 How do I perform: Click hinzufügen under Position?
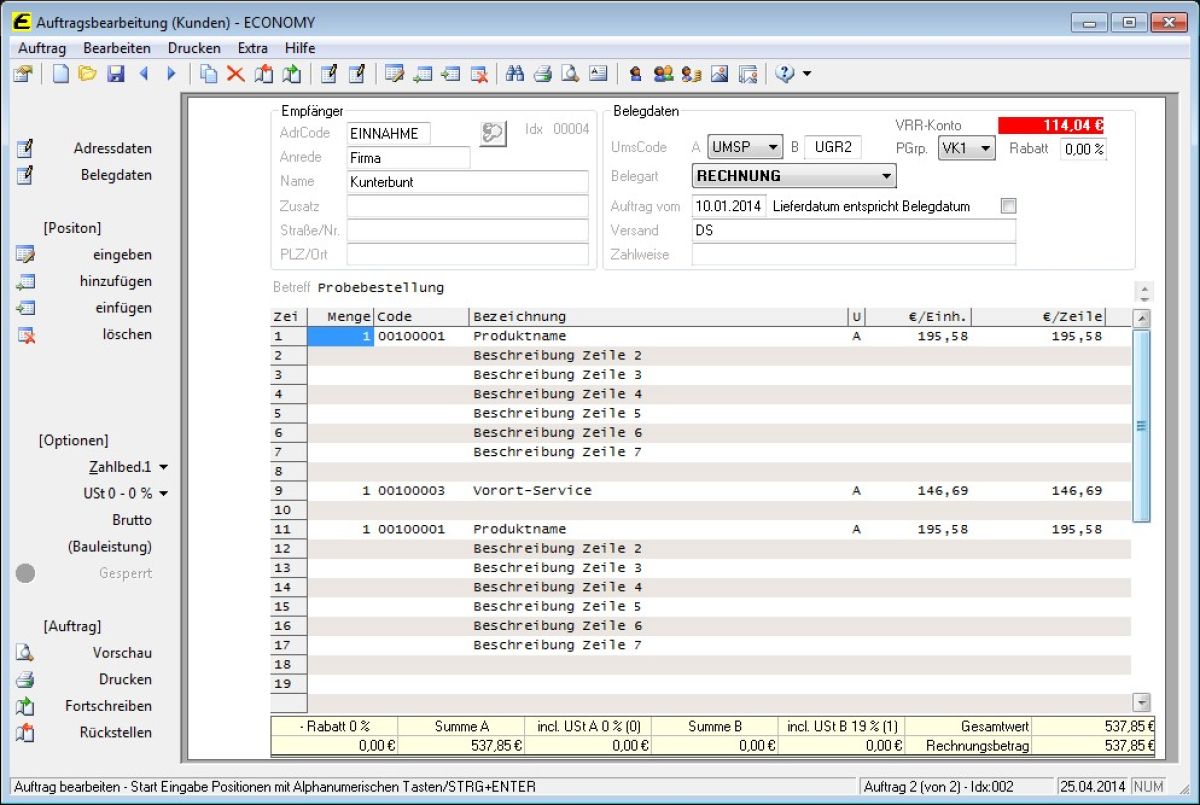116,281
